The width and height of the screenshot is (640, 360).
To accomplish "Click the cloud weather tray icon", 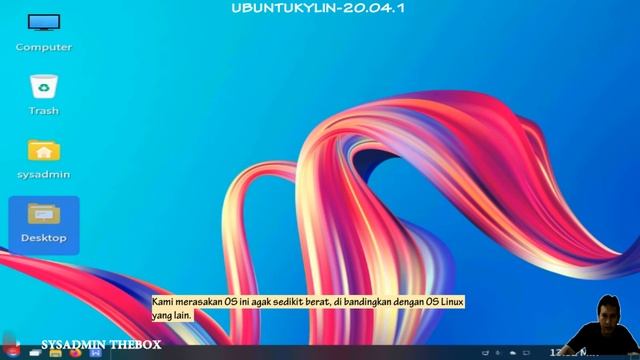I will pos(513,353).
